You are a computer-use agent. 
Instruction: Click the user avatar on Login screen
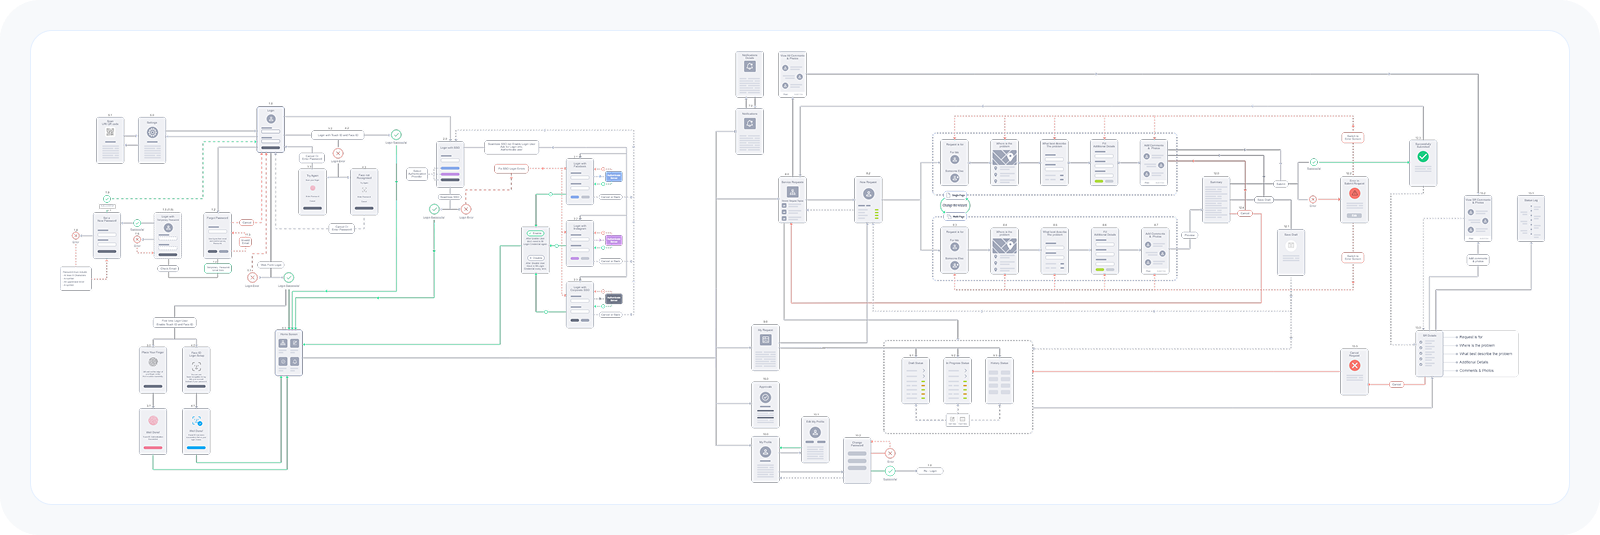click(270, 119)
